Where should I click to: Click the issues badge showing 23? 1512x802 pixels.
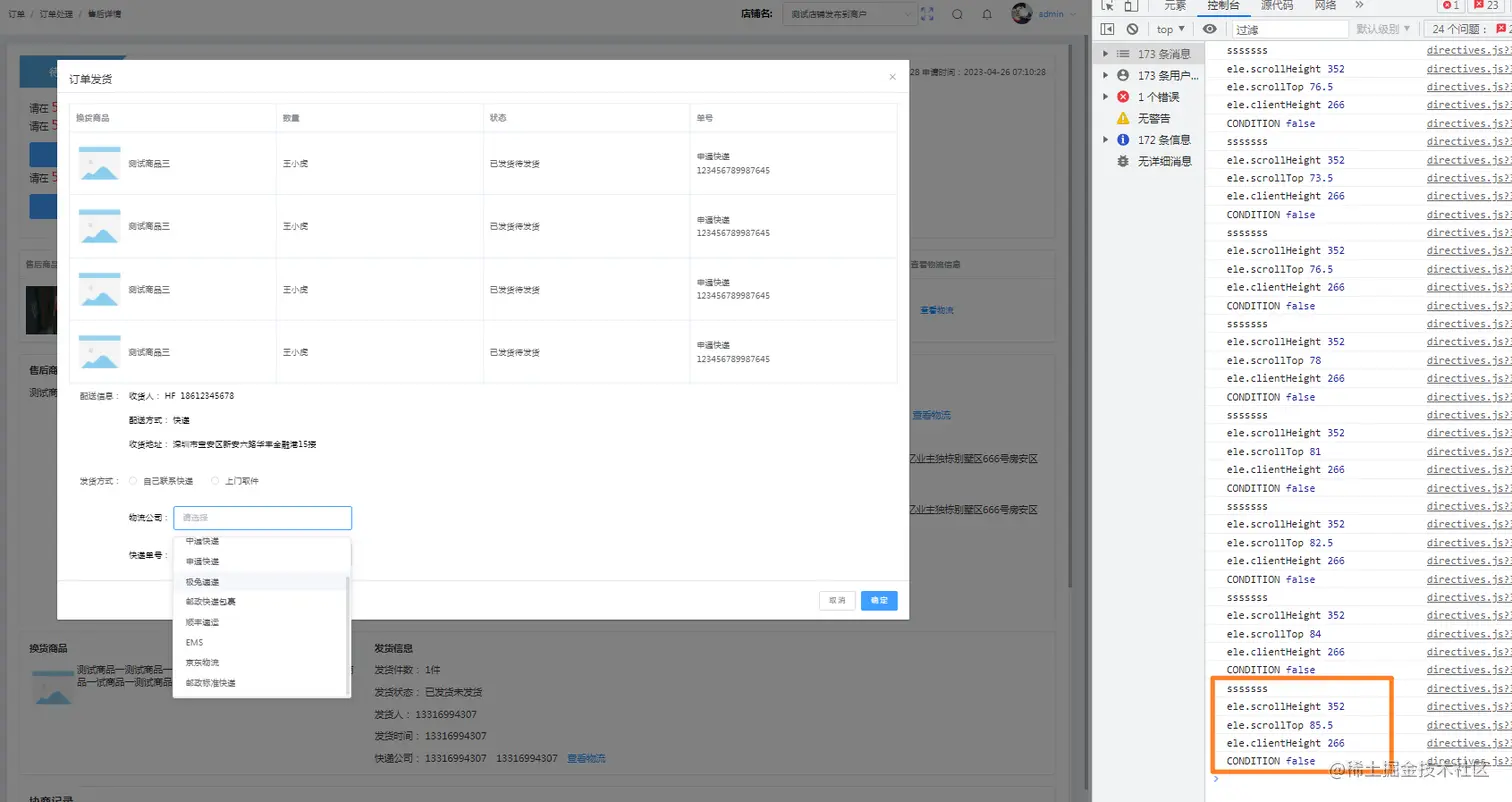(1486, 5)
